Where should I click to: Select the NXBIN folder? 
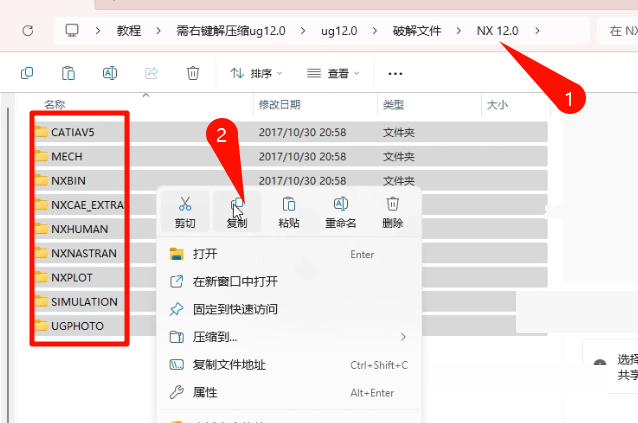pyautogui.click(x=68, y=181)
